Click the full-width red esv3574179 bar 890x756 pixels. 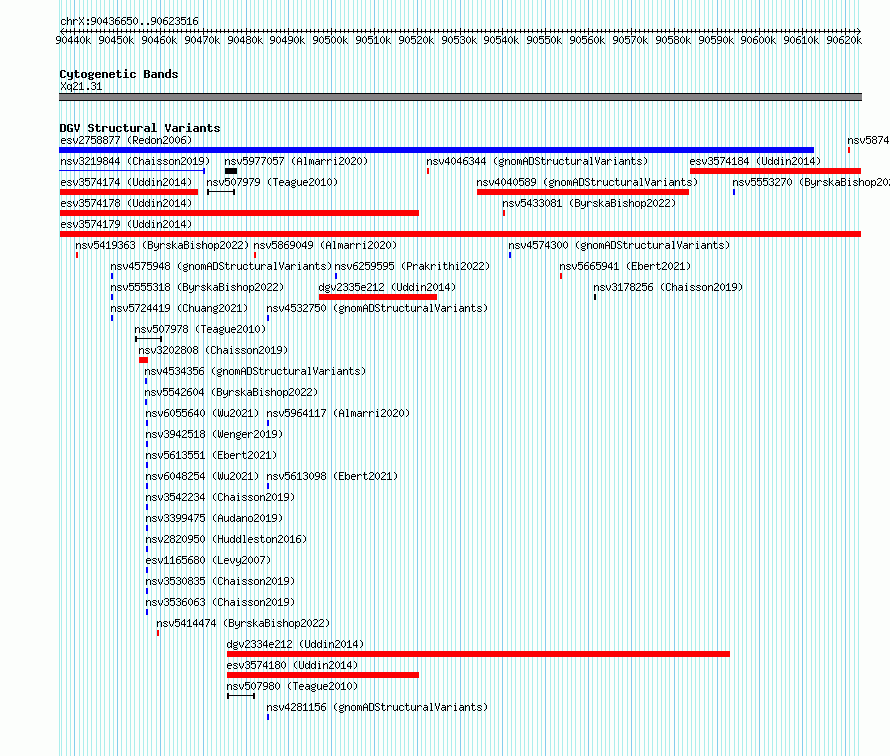coord(460,234)
